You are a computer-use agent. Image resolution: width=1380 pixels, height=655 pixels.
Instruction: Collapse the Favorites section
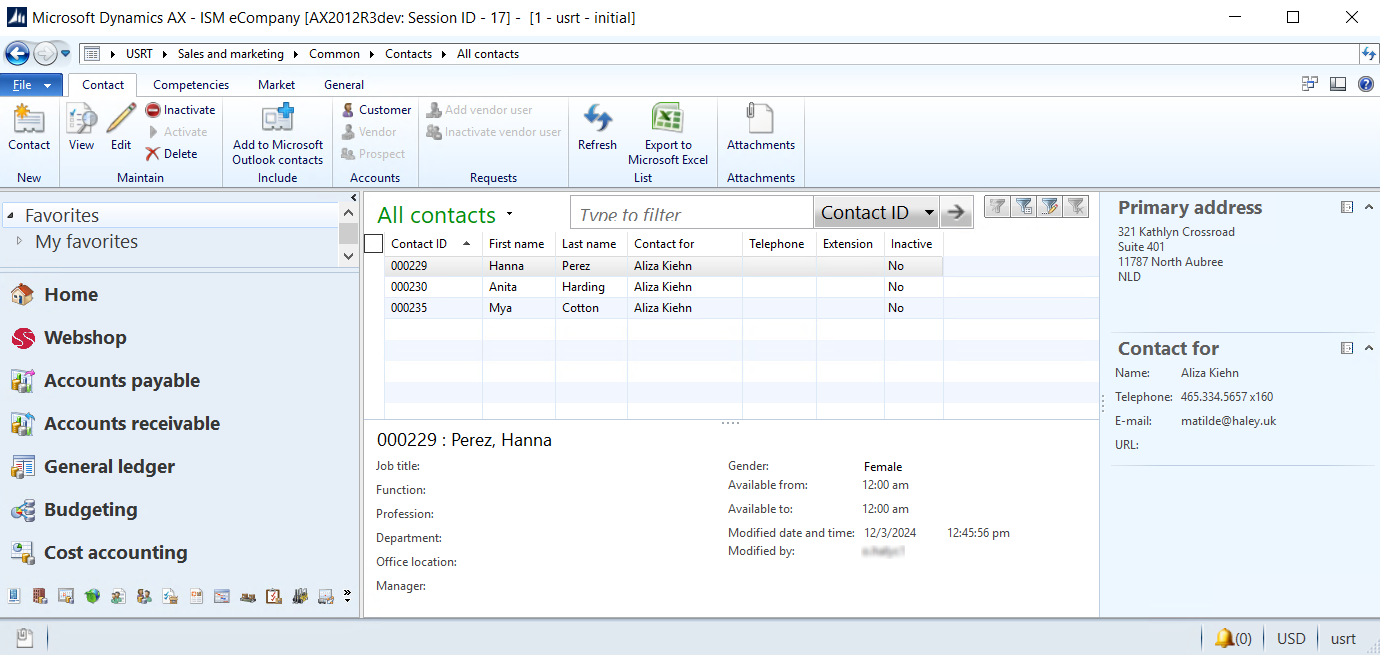(10, 215)
